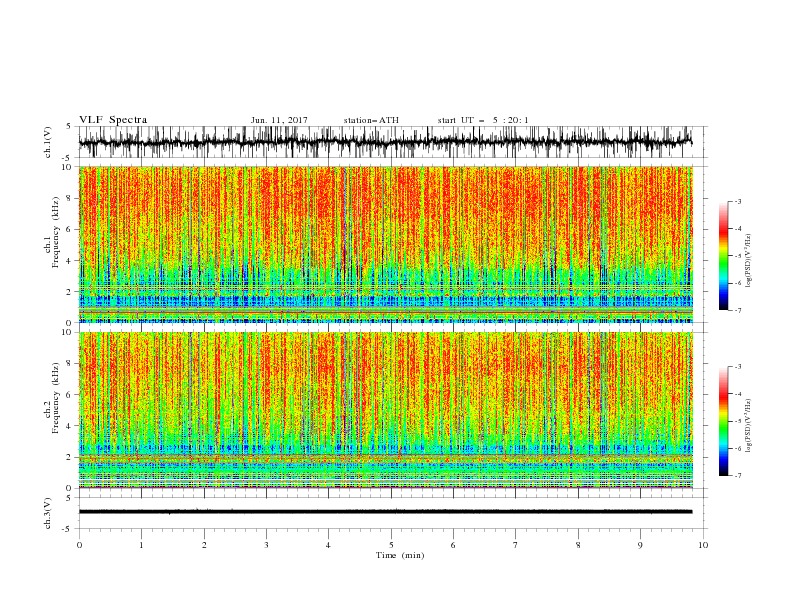Click inside the ch.2 spectrogram panel
This screenshot has height=612, width=792.
[385, 410]
